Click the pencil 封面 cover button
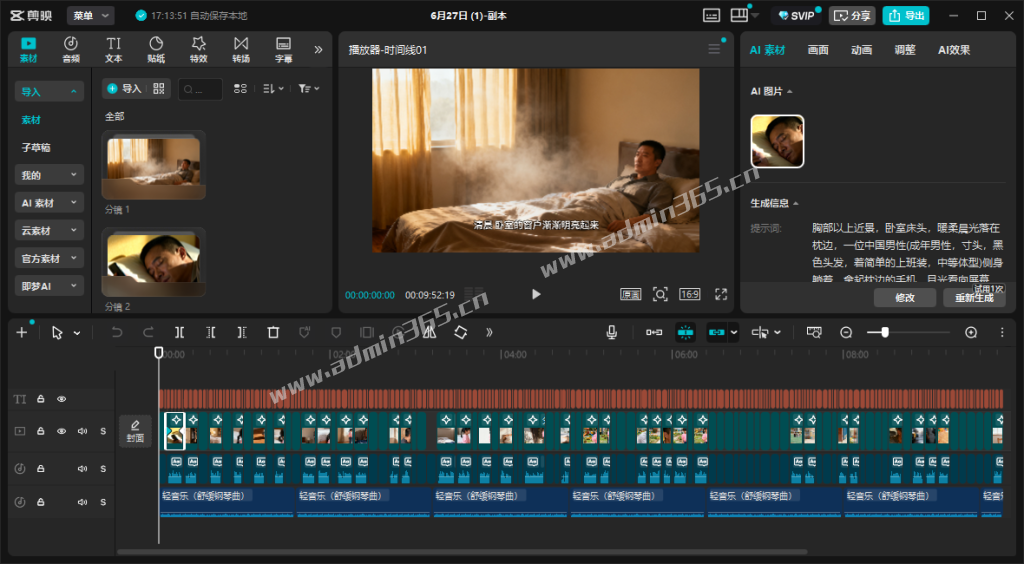This screenshot has height=564, width=1024. (135, 431)
